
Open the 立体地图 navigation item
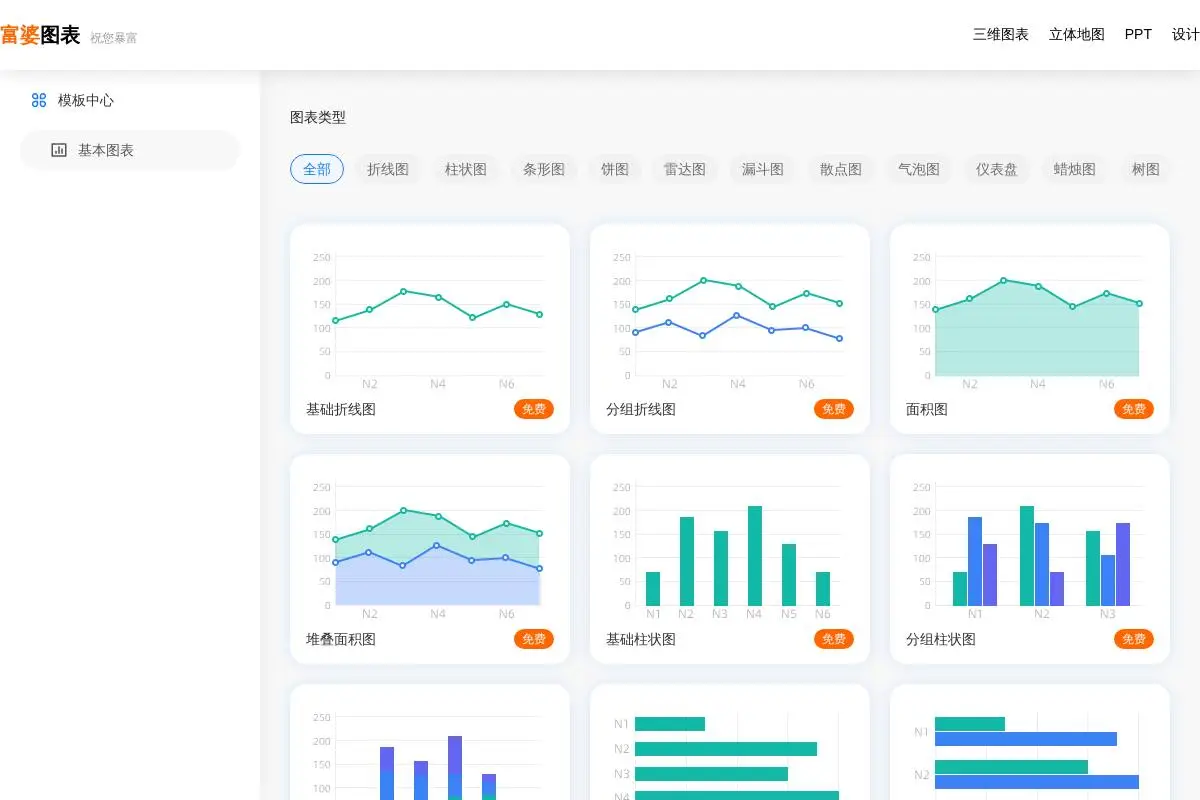tap(1076, 34)
